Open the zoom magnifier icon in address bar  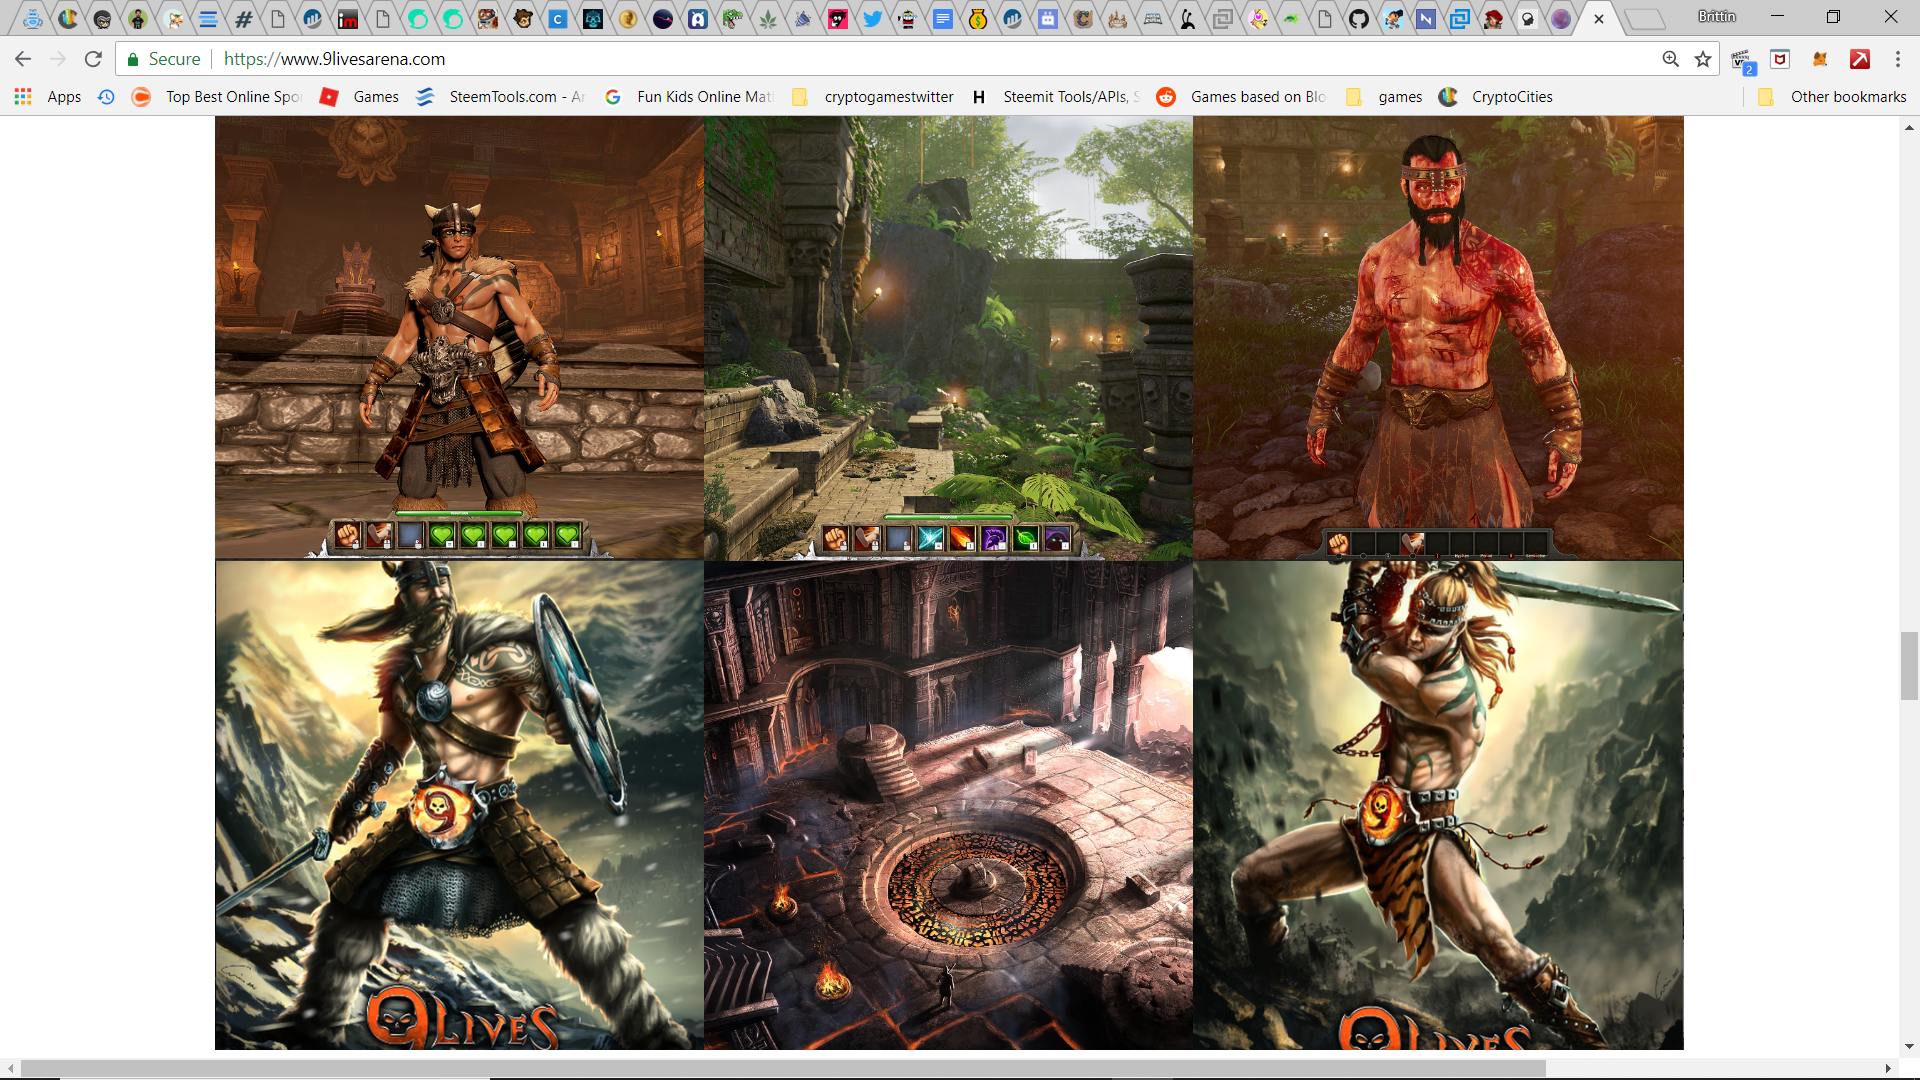[1670, 59]
